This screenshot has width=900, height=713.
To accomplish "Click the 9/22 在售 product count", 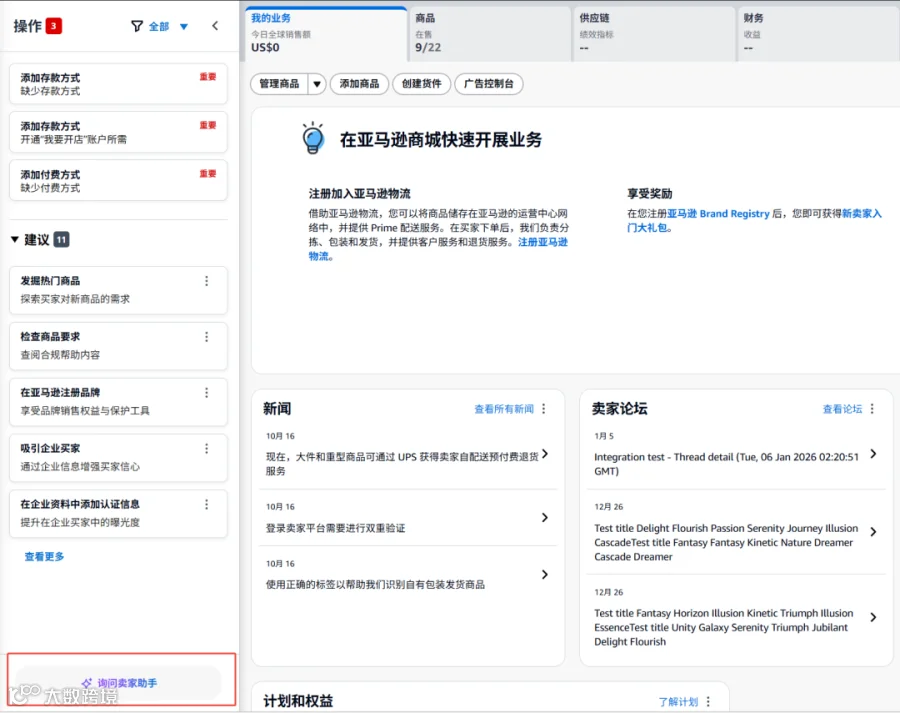I will [428, 48].
